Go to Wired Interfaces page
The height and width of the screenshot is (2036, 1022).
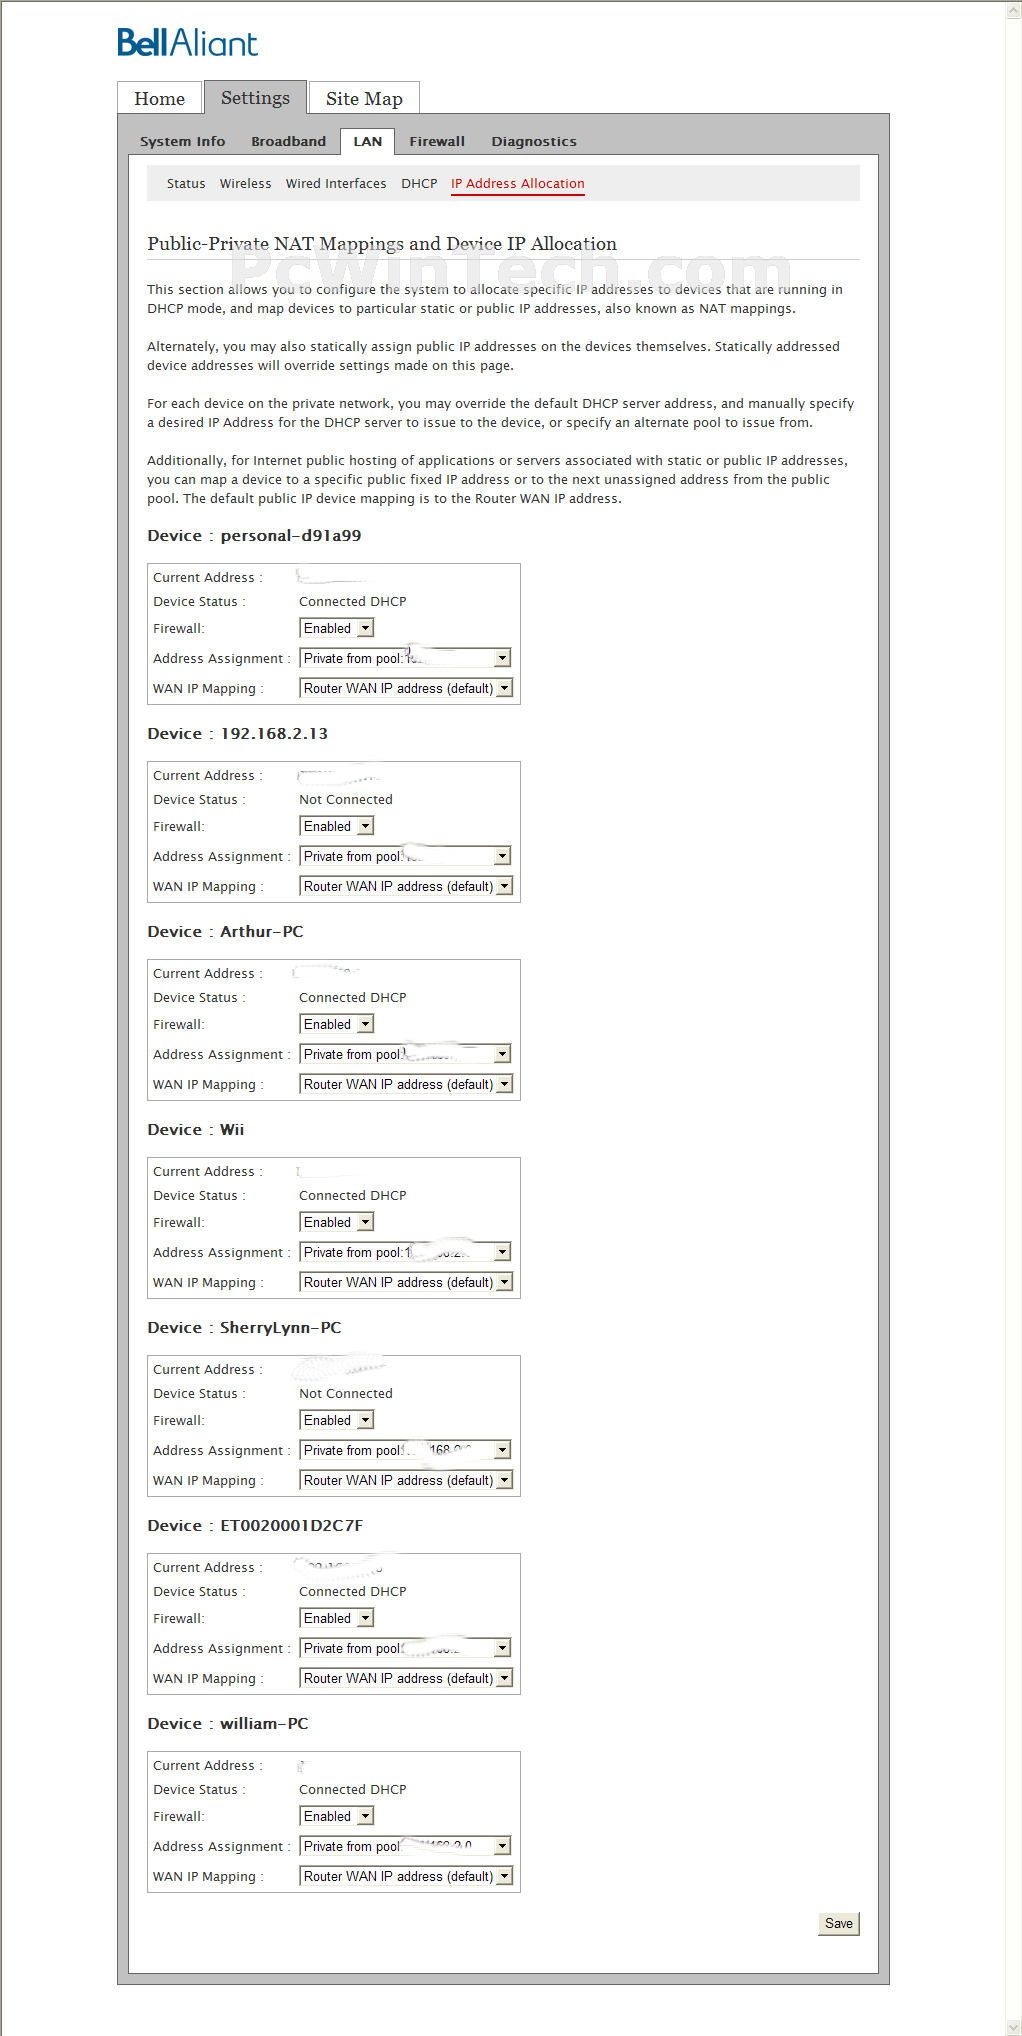(336, 183)
